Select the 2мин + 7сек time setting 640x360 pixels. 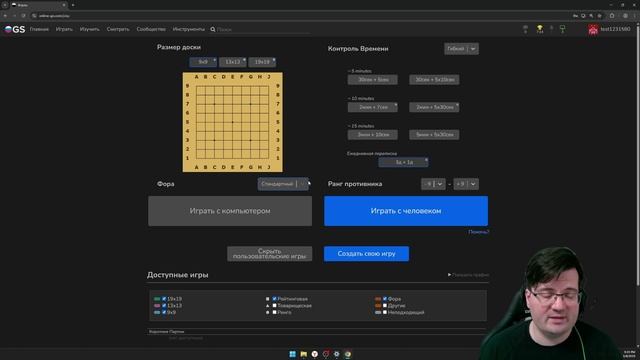(x=373, y=107)
